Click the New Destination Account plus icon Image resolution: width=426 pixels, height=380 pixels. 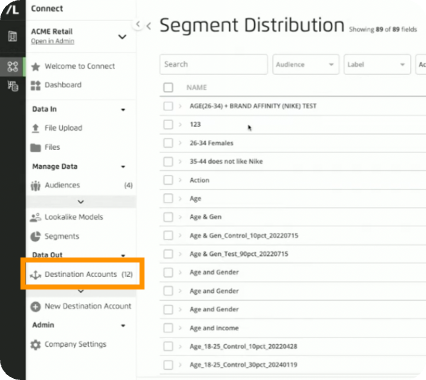(35, 306)
